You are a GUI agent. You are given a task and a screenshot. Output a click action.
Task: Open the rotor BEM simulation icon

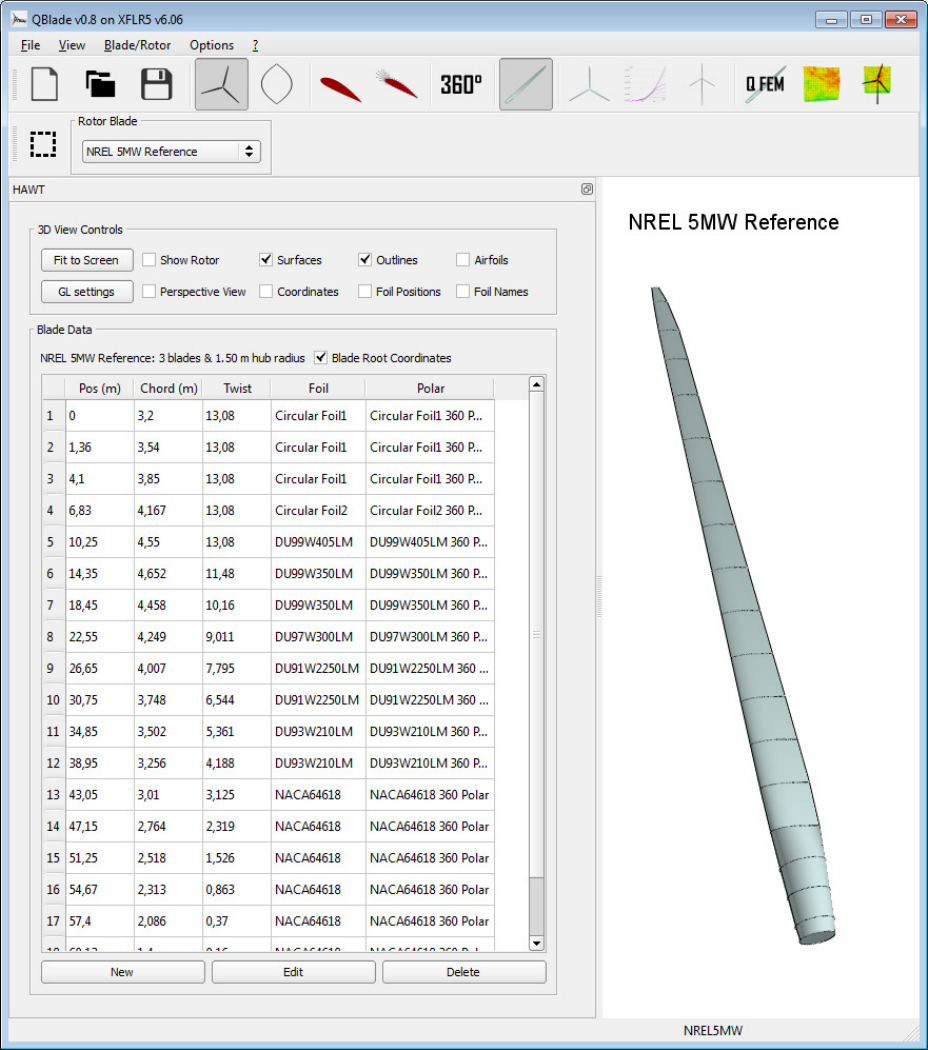[589, 84]
